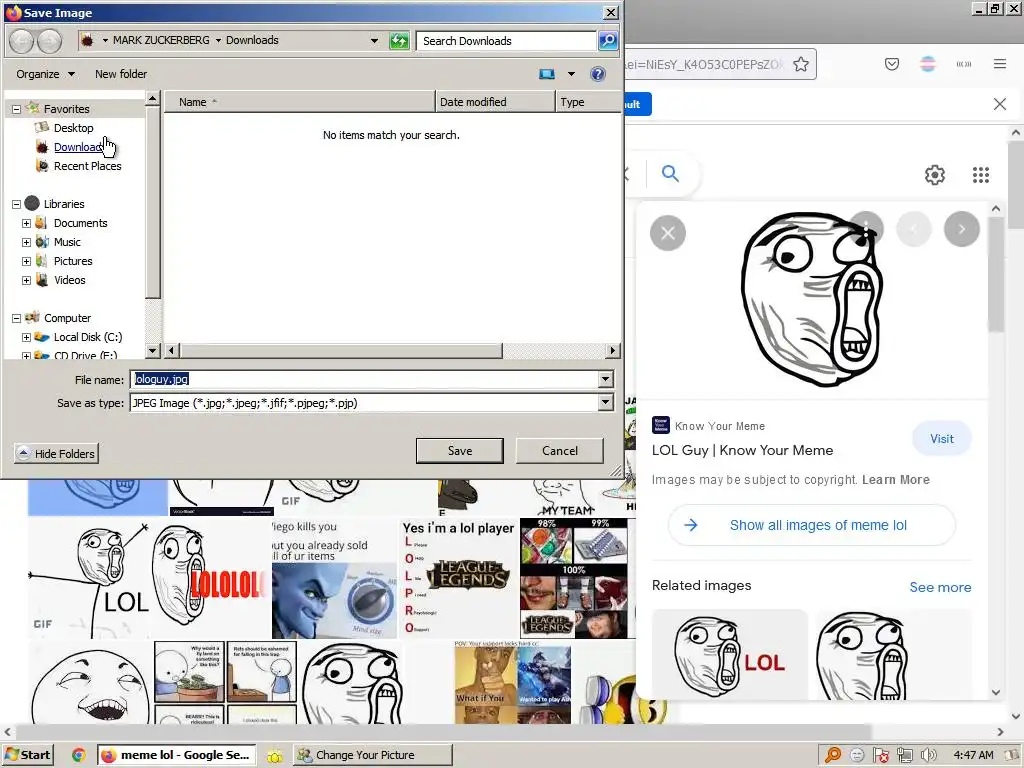Collapse the Libraries tree group

point(16,204)
